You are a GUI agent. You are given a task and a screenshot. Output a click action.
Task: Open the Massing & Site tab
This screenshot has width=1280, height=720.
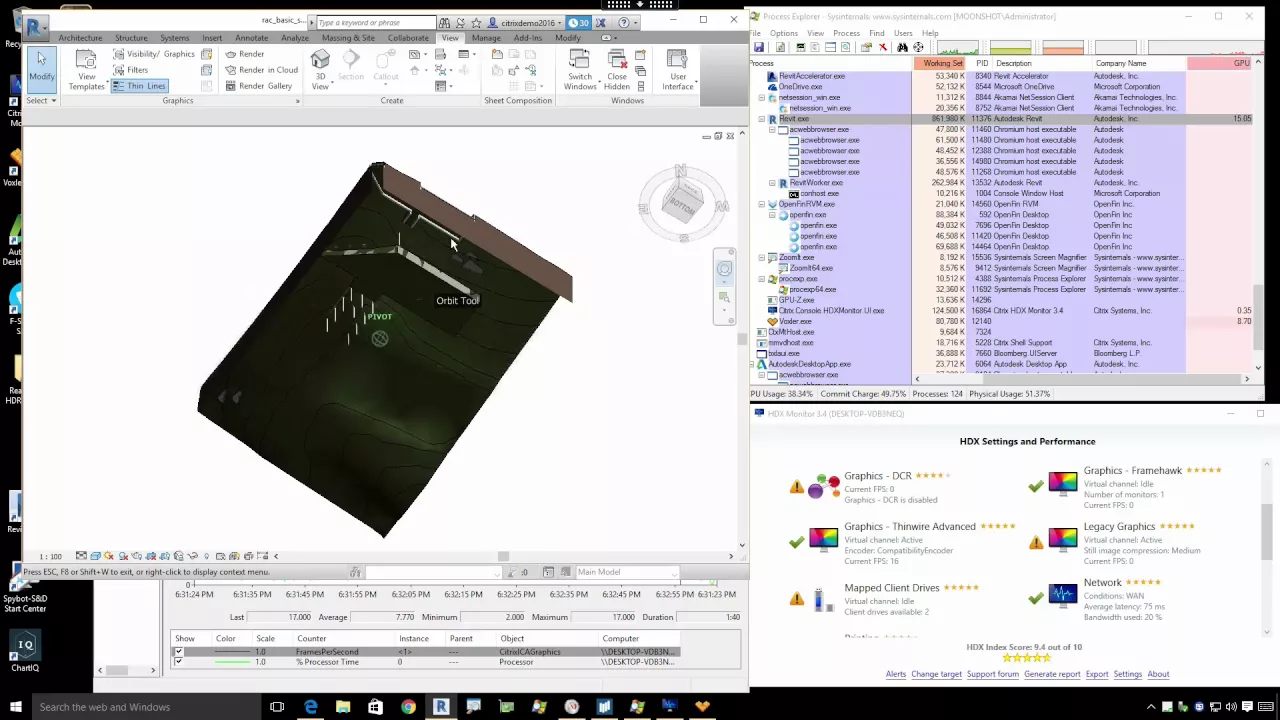348,38
